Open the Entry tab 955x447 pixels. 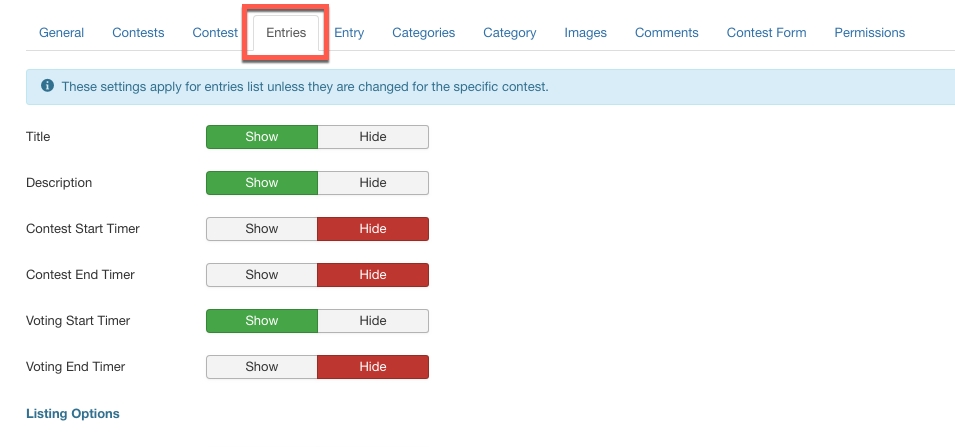coord(349,33)
